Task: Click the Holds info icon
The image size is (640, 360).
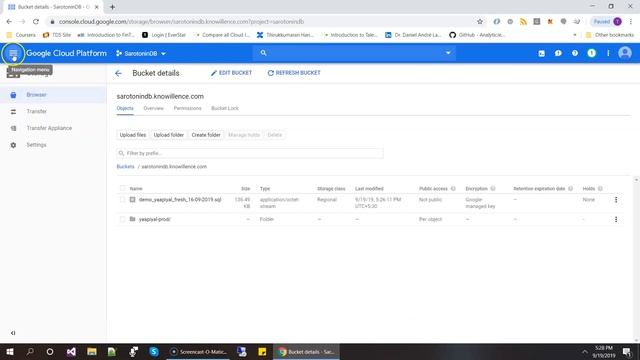Action: coord(600,189)
